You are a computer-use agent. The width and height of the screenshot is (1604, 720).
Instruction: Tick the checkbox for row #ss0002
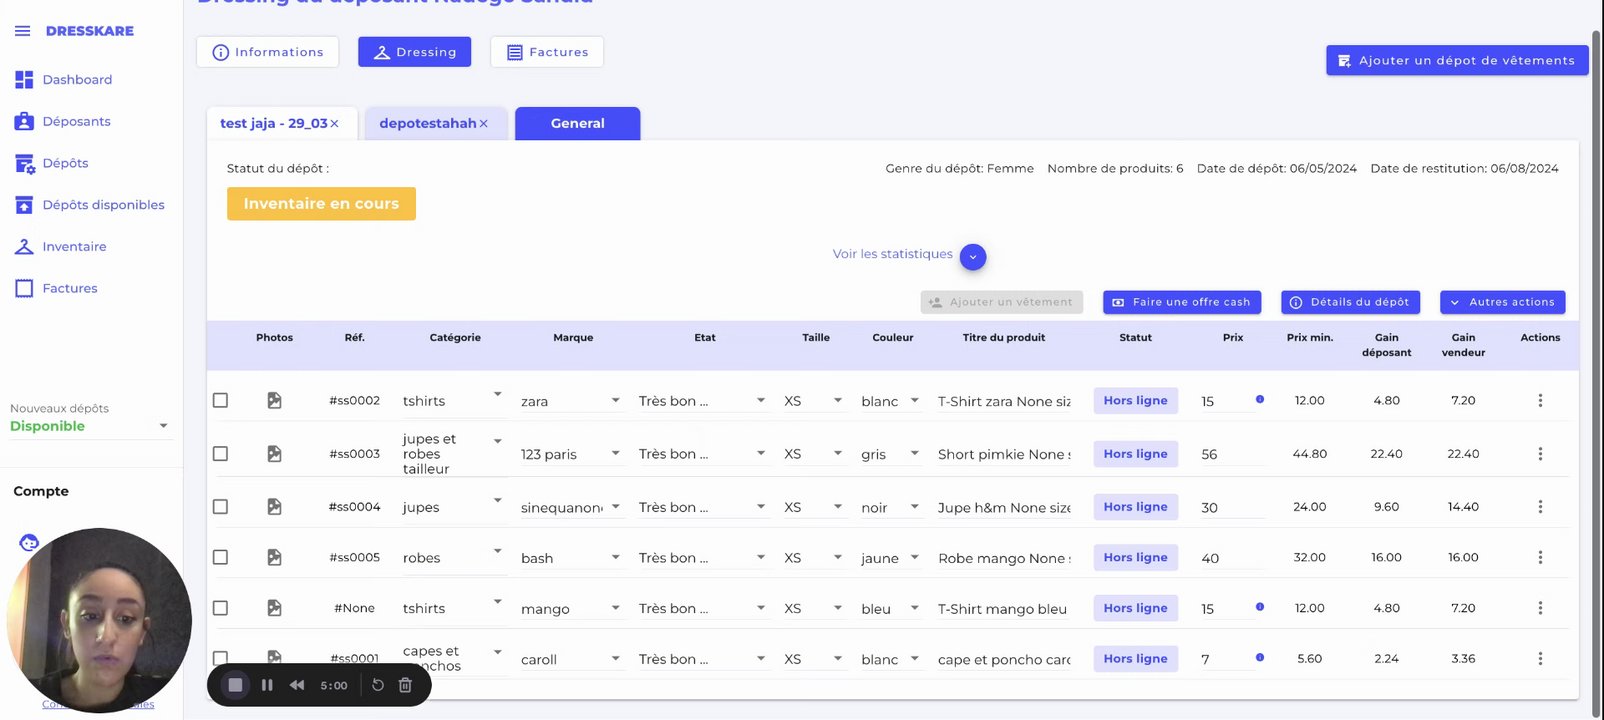point(220,400)
